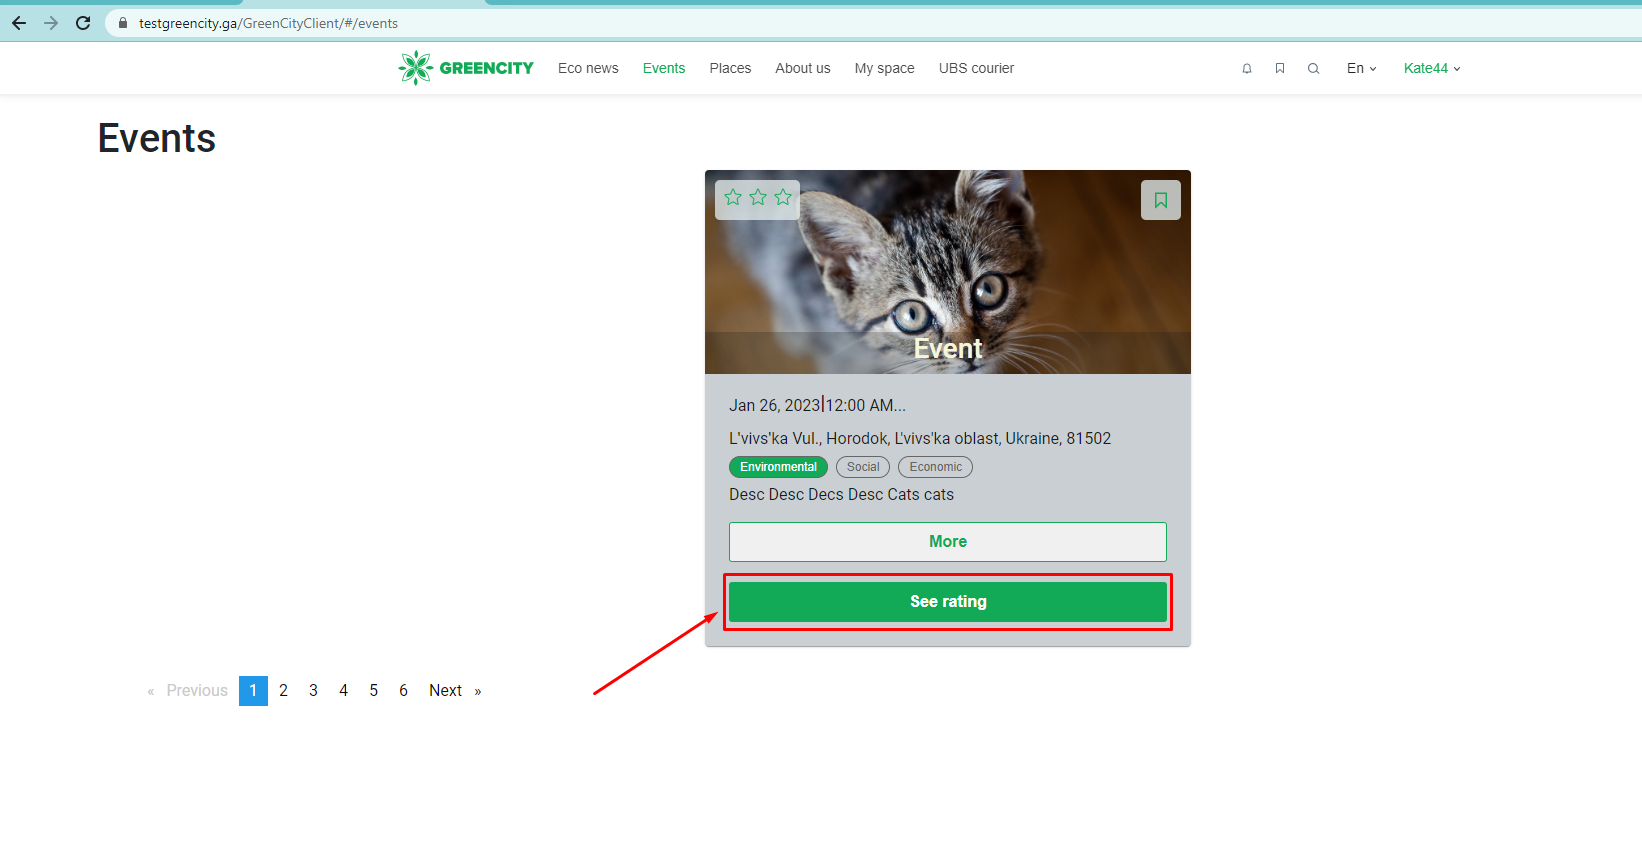The image size is (1642, 866).
Task: Click the More button
Action: [948, 542]
